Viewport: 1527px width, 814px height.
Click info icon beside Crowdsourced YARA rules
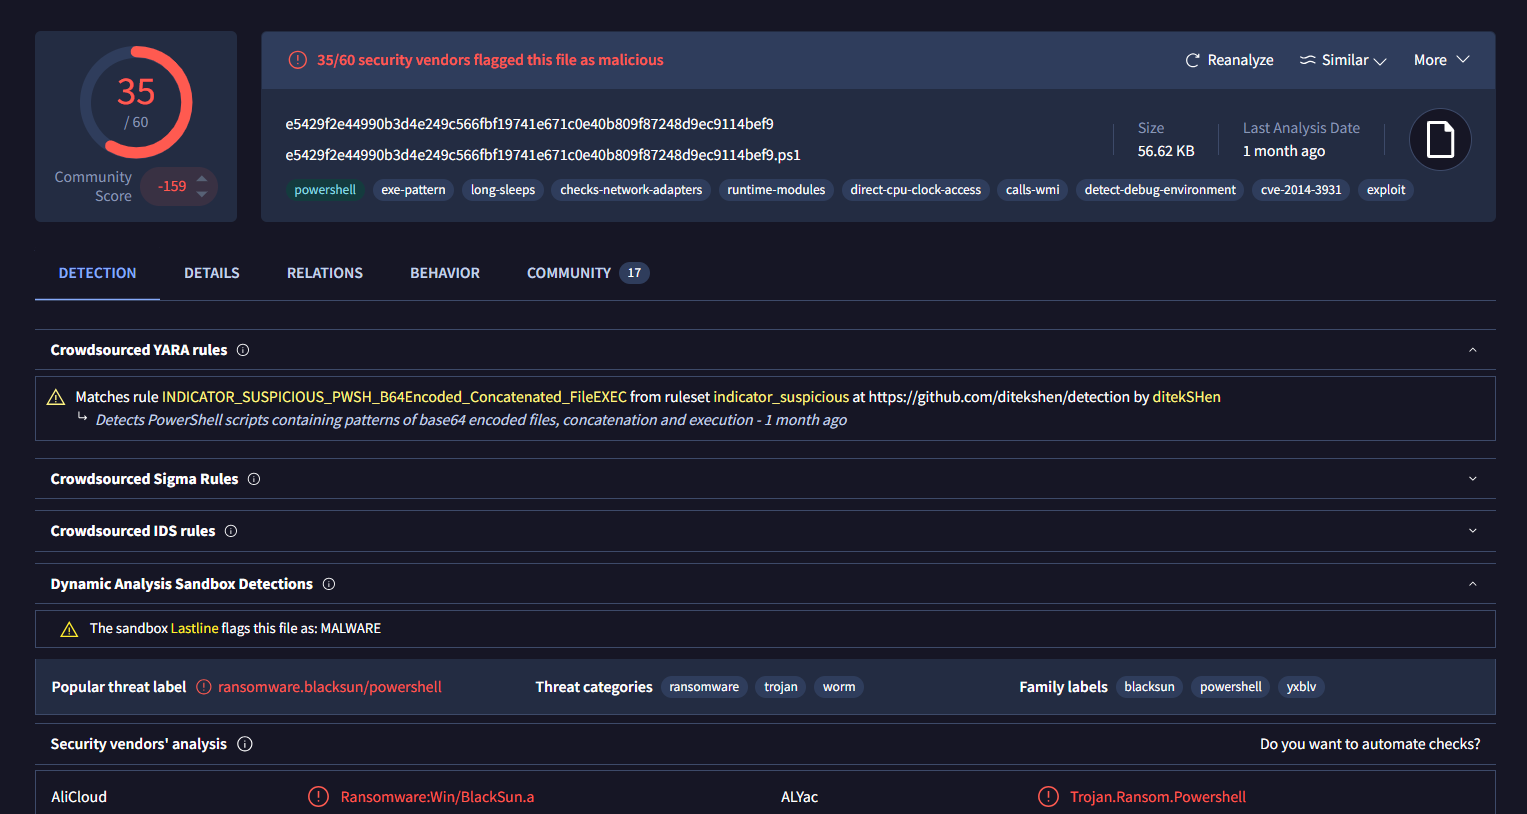click(243, 350)
